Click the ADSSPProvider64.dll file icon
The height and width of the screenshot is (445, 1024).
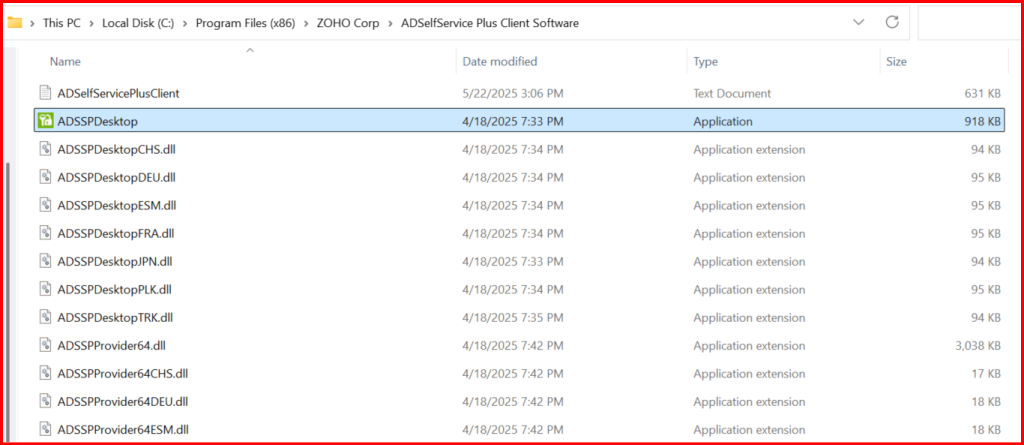point(45,345)
